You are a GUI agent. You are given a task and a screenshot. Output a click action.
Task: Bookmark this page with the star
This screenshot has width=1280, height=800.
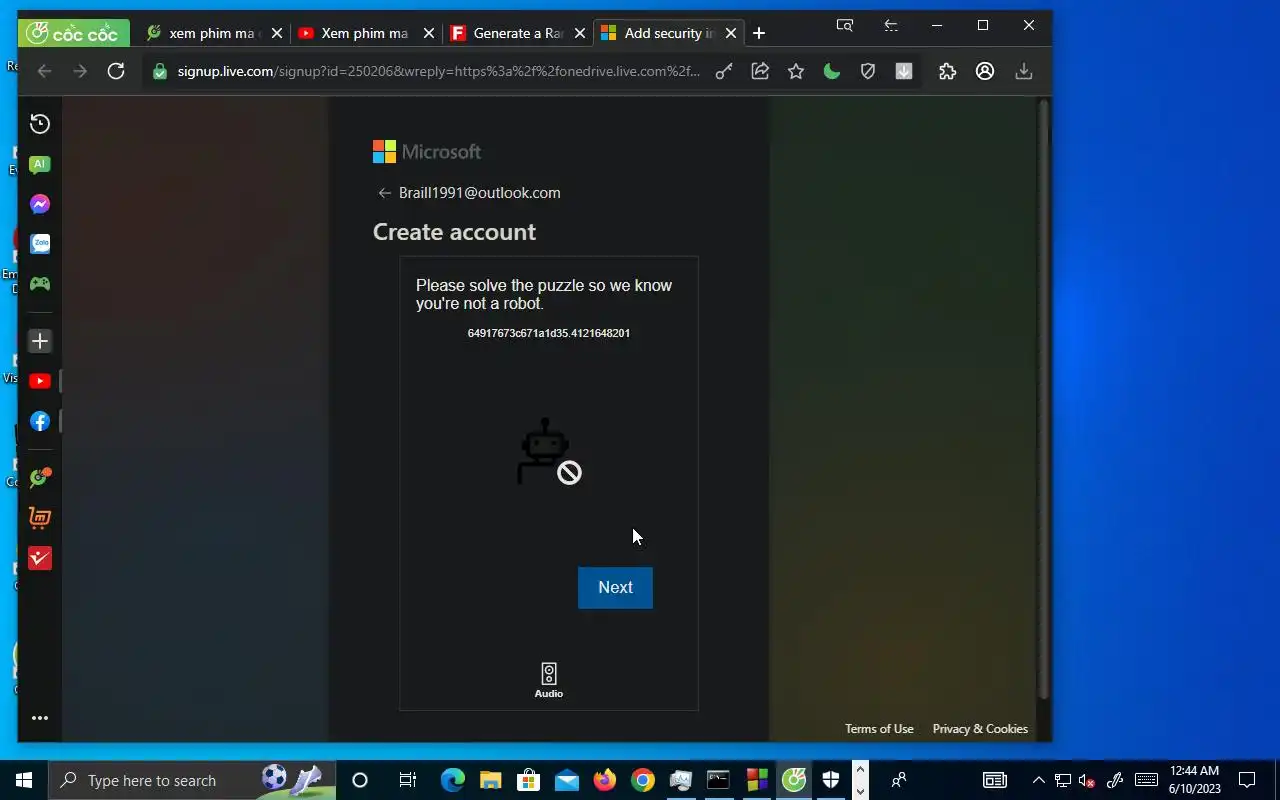tap(796, 71)
